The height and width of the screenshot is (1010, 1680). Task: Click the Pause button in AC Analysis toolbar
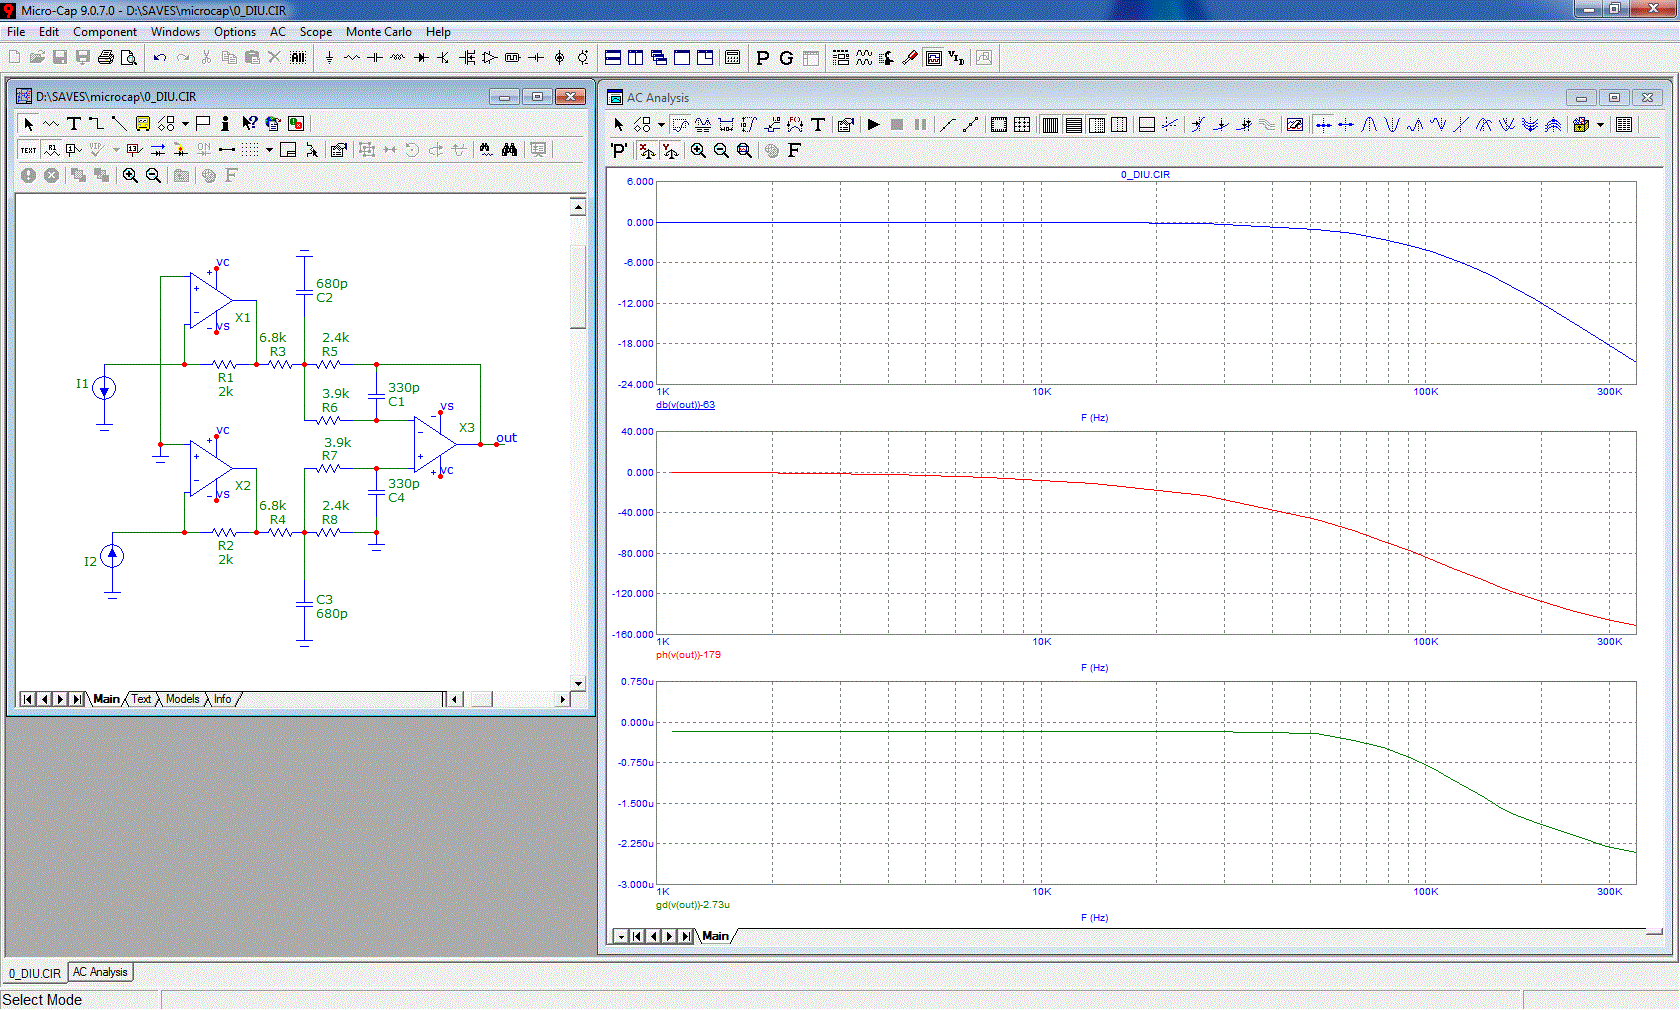(920, 124)
